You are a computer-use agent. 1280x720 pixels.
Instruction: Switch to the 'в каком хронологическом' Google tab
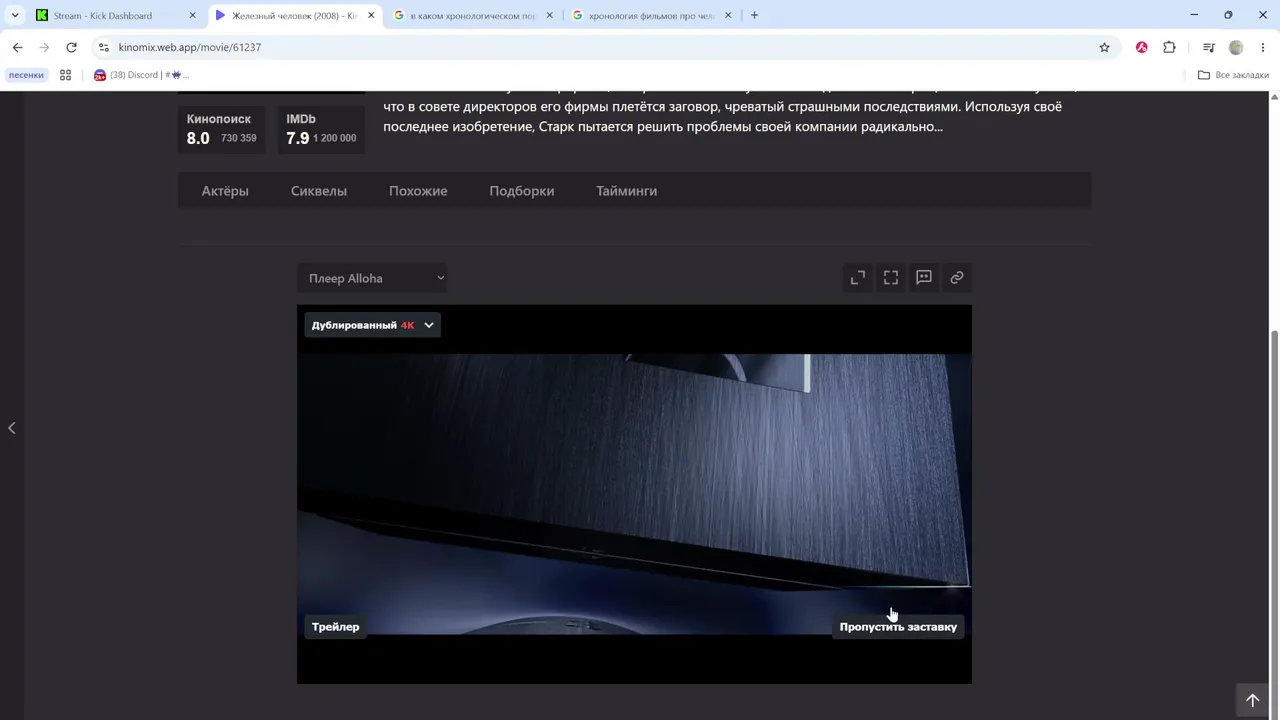(473, 15)
